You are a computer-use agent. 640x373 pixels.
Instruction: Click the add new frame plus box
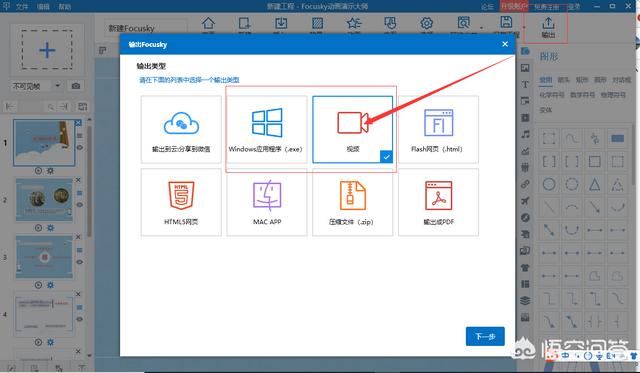47,50
